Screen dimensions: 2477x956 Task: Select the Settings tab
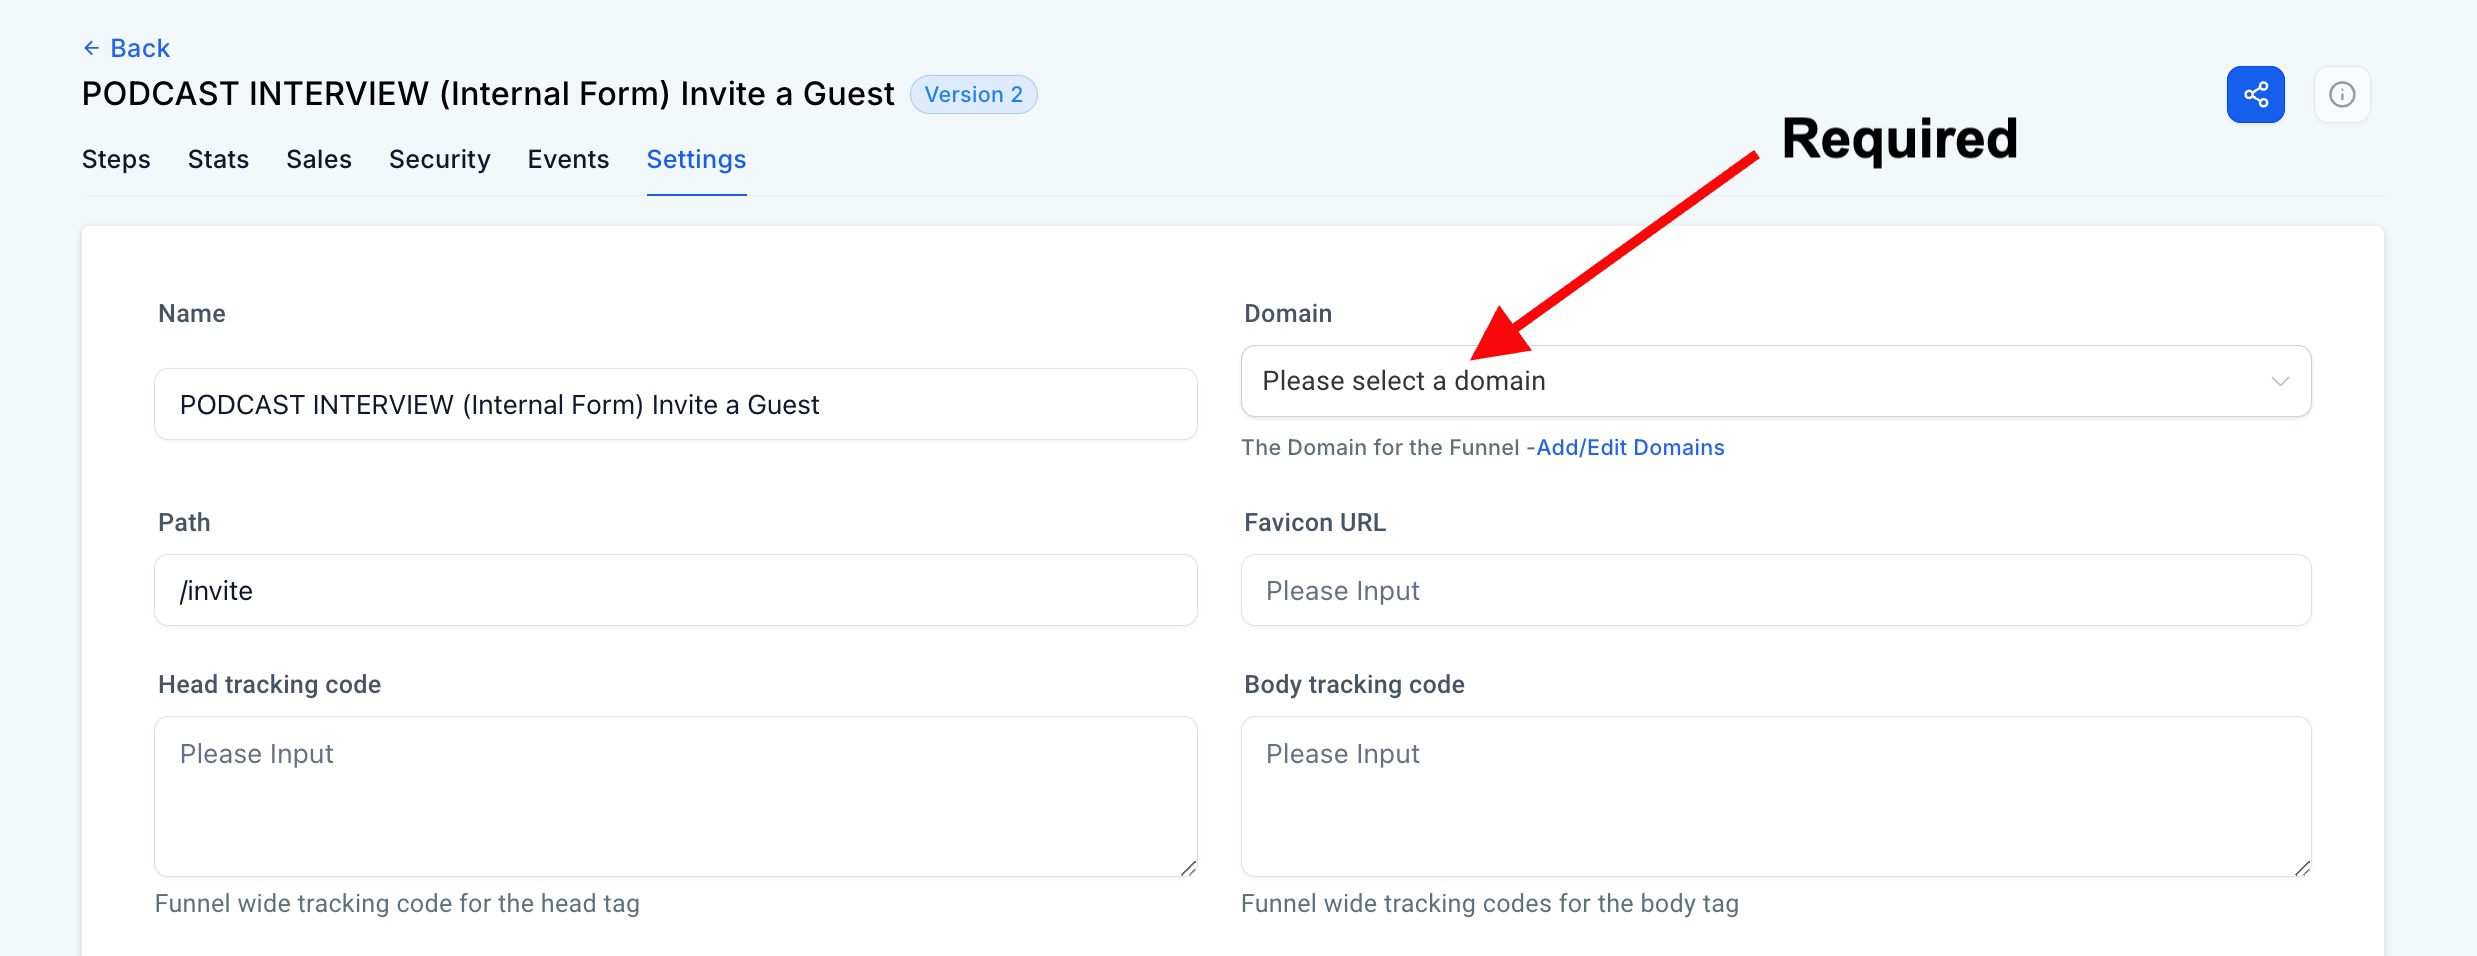(696, 159)
